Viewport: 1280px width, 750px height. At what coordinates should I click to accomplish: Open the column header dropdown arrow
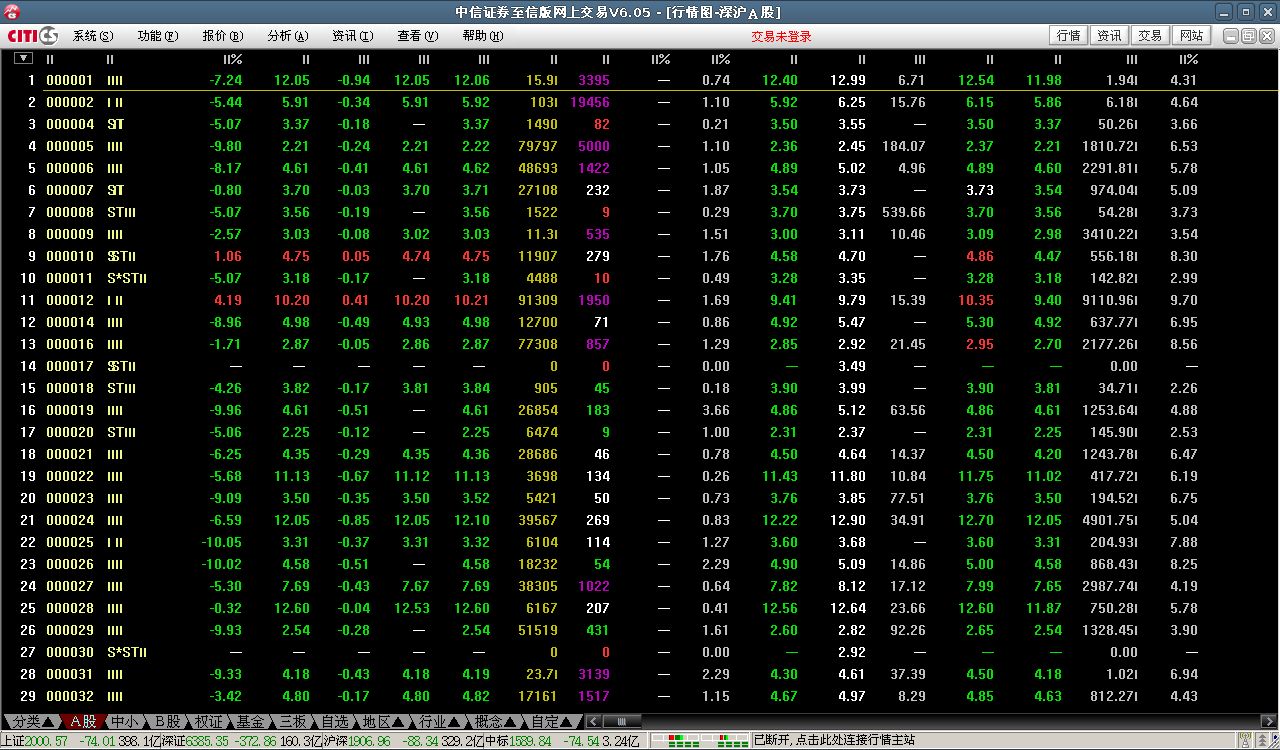click(23, 59)
